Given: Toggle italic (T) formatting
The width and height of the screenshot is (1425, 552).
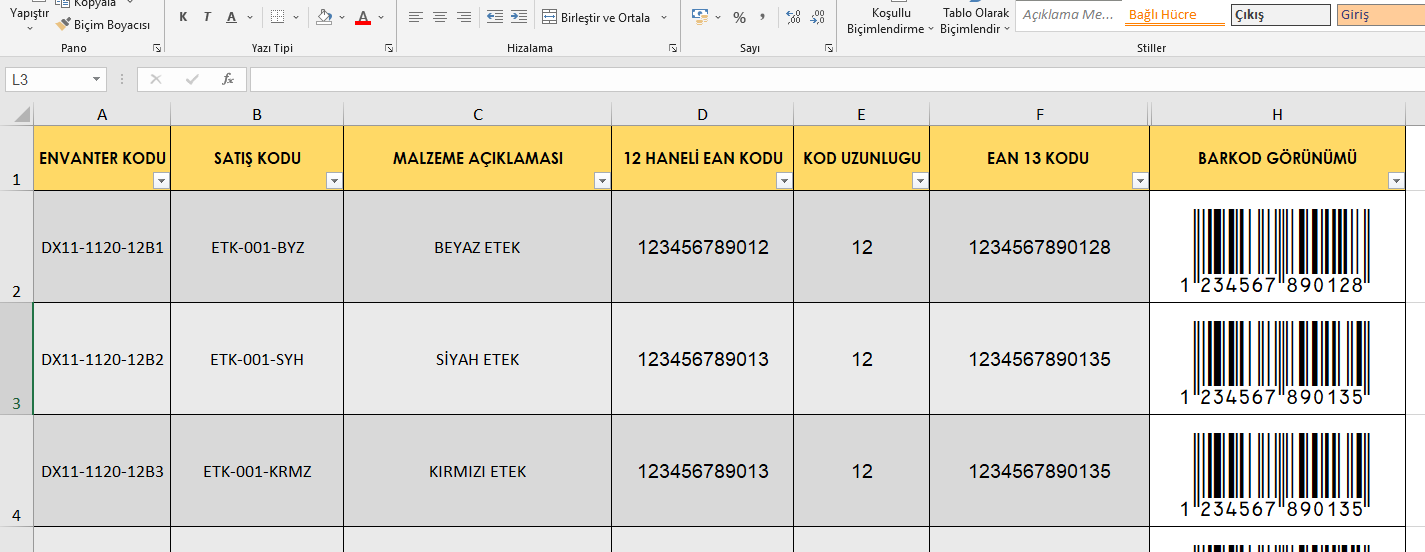Looking at the screenshot, I should pos(207,17).
